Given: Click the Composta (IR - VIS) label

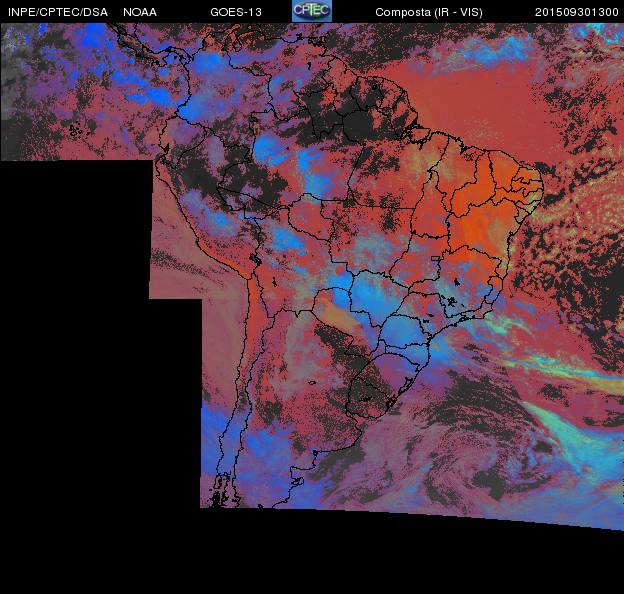Looking at the screenshot, I should 429,12.
